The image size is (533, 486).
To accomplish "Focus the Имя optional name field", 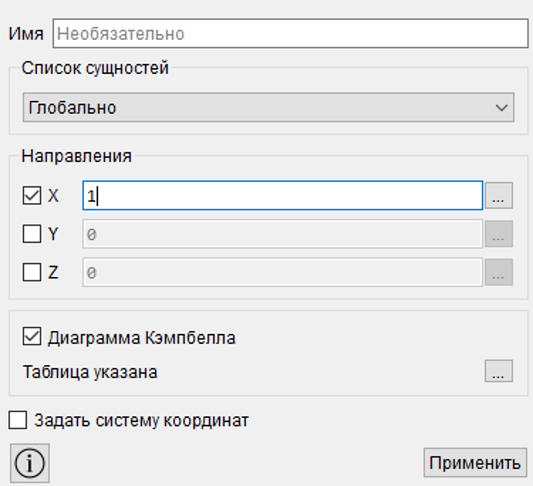I will [x=290, y=33].
